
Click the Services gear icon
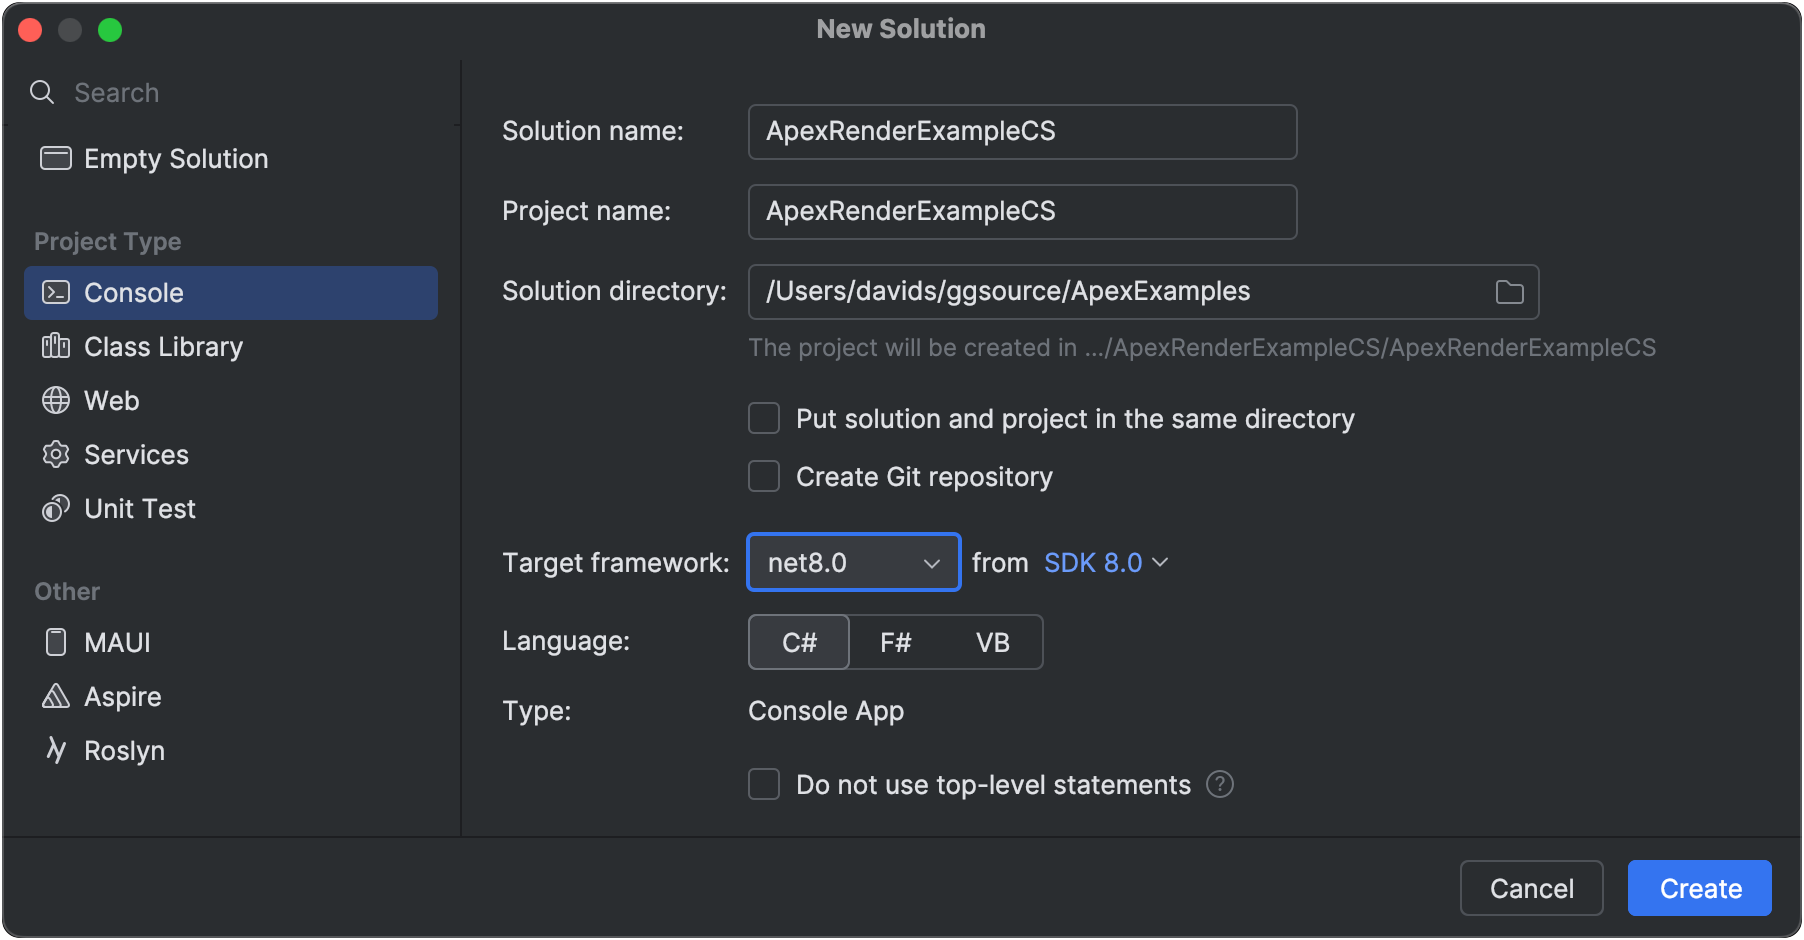[56, 455]
